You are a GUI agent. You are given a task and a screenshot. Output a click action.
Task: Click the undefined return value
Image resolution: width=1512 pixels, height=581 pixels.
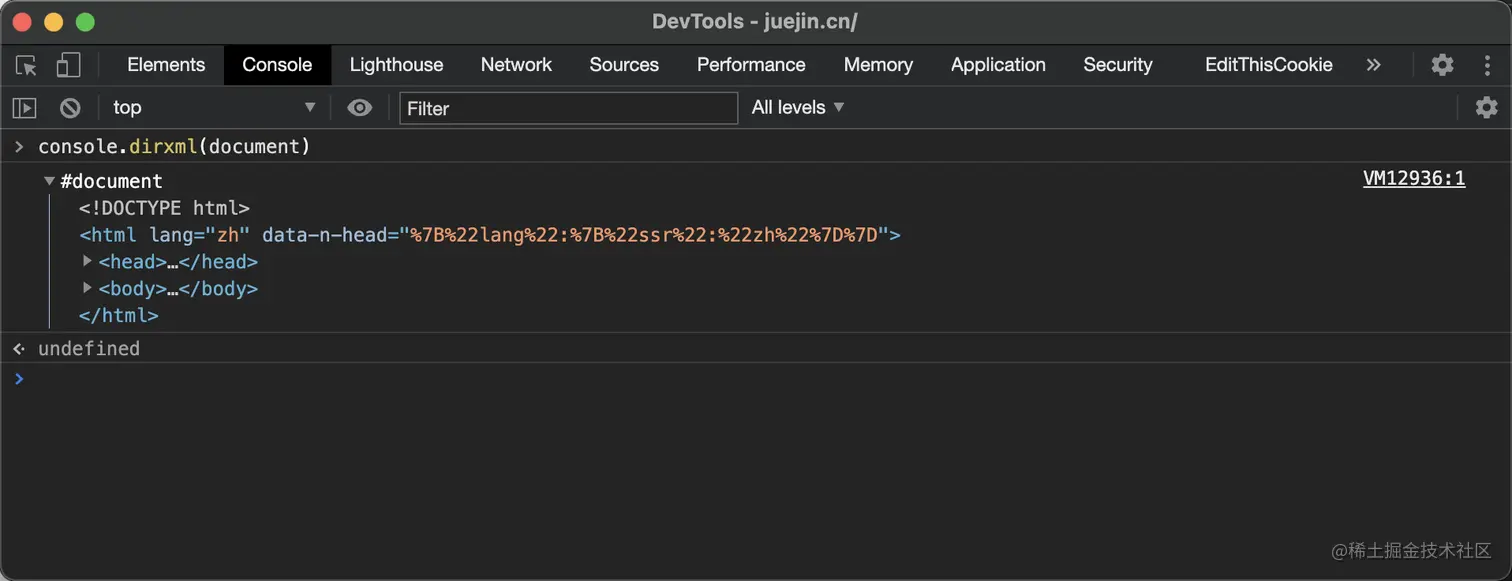pyautogui.click(x=89, y=348)
